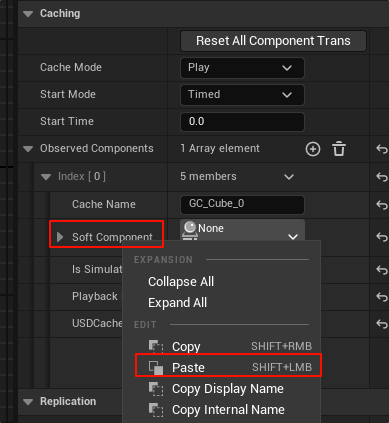Add element to Observed Components array
Screen dimensions: 389x423
pos(313,149)
